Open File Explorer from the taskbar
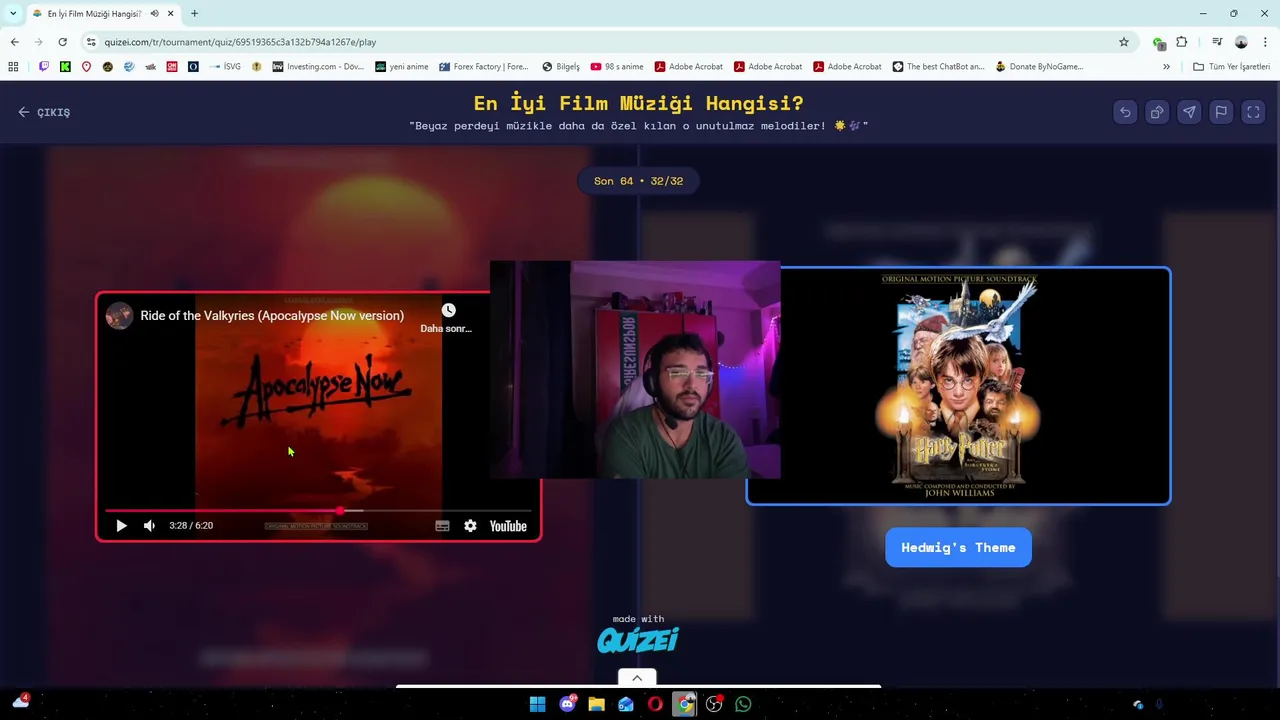 (x=597, y=704)
